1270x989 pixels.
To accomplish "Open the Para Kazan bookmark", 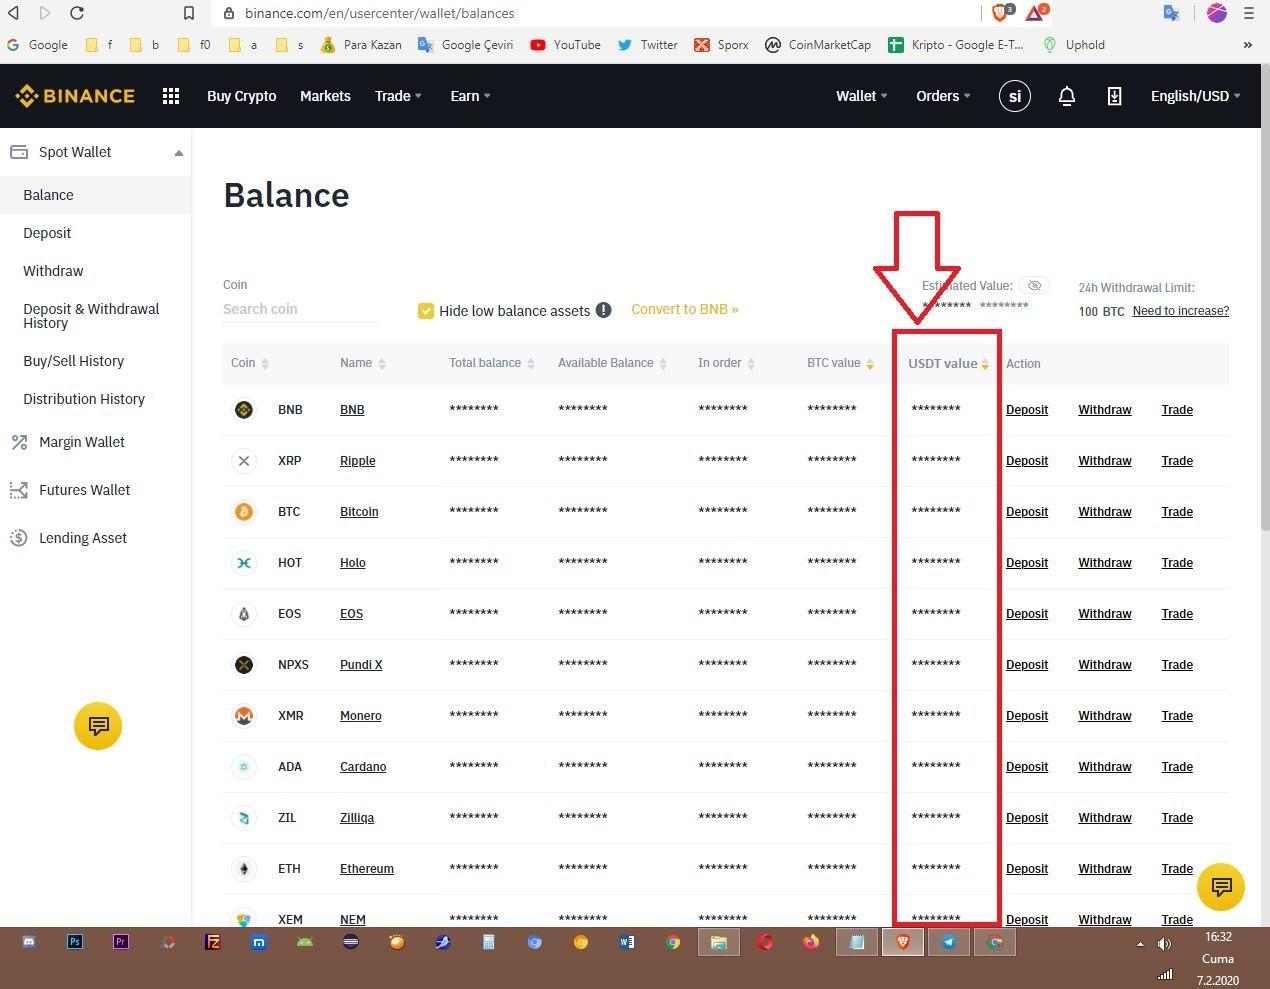I will (361, 45).
